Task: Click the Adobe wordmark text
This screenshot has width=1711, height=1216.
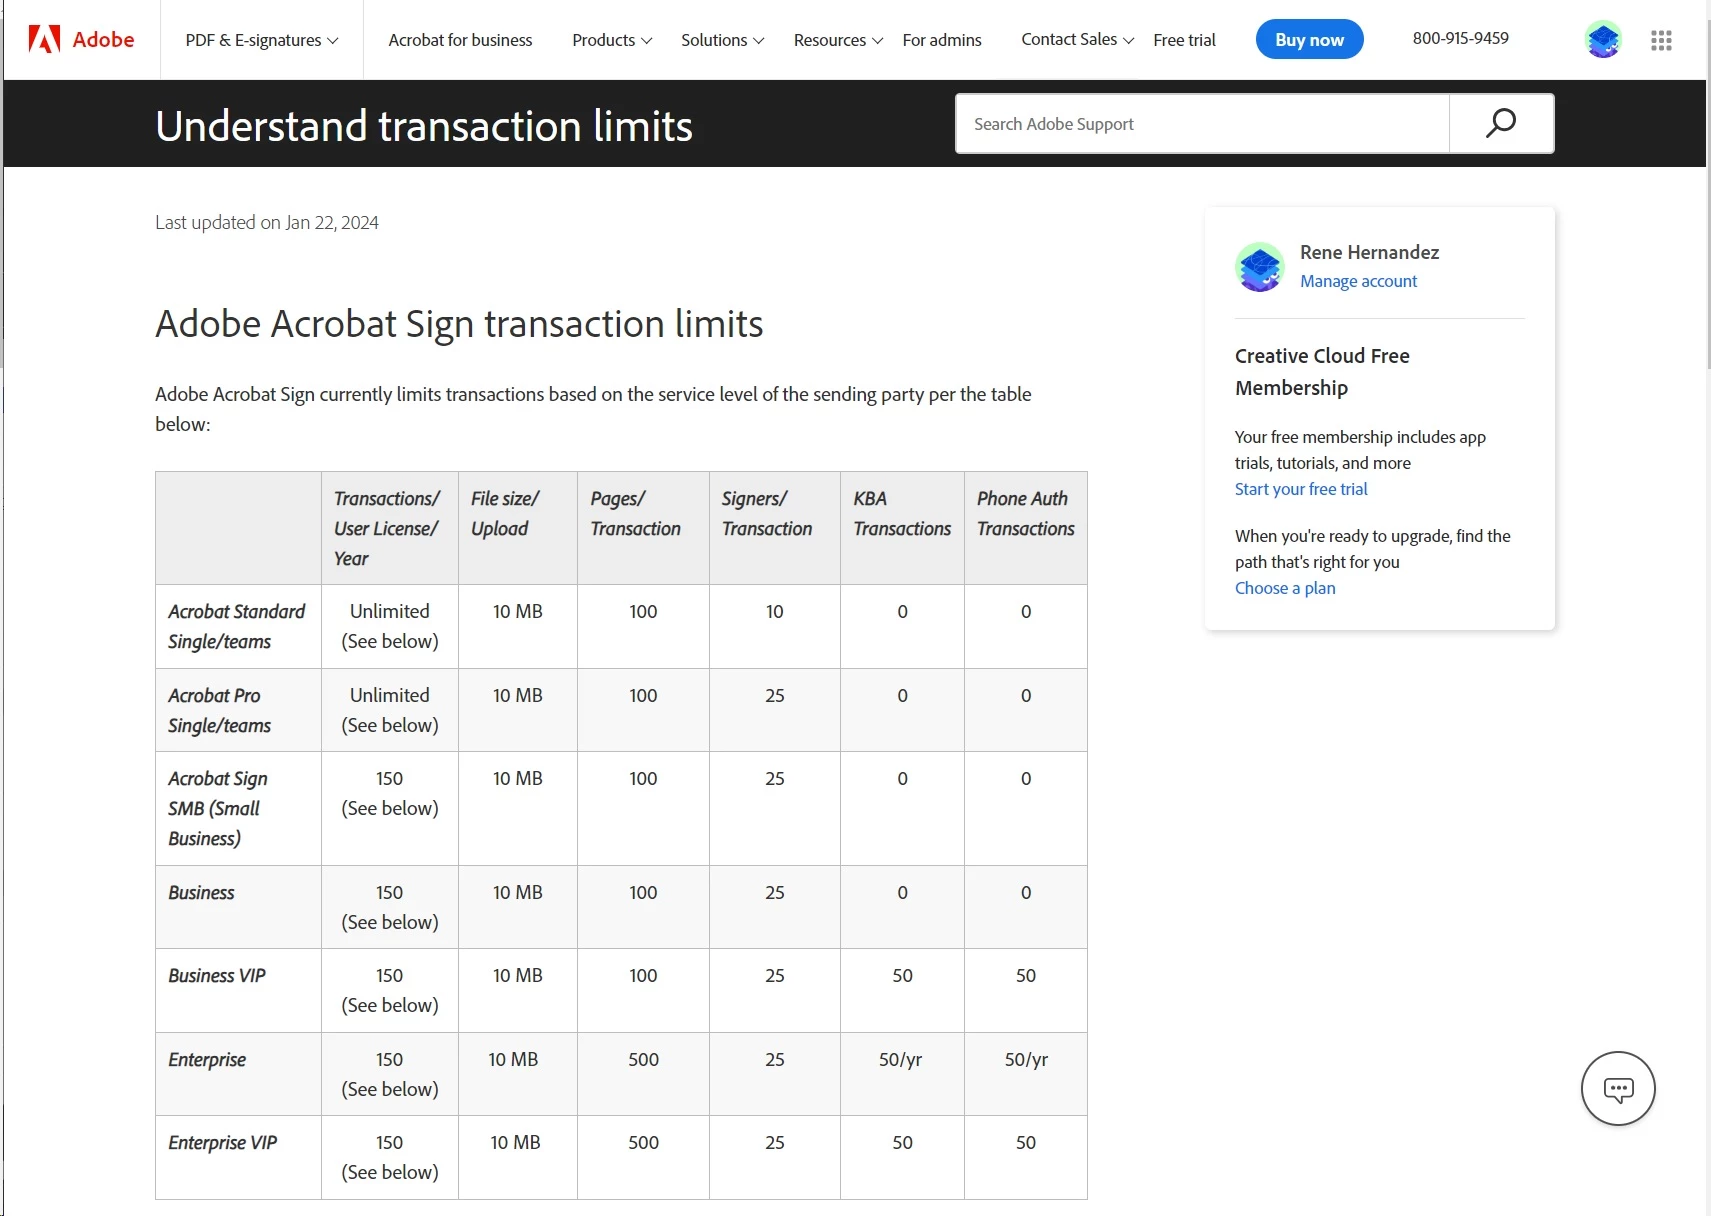Action: pyautogui.click(x=103, y=39)
